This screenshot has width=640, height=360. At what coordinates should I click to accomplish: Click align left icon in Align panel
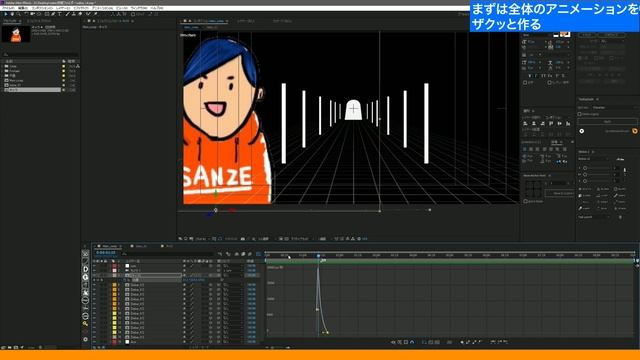coord(525,123)
